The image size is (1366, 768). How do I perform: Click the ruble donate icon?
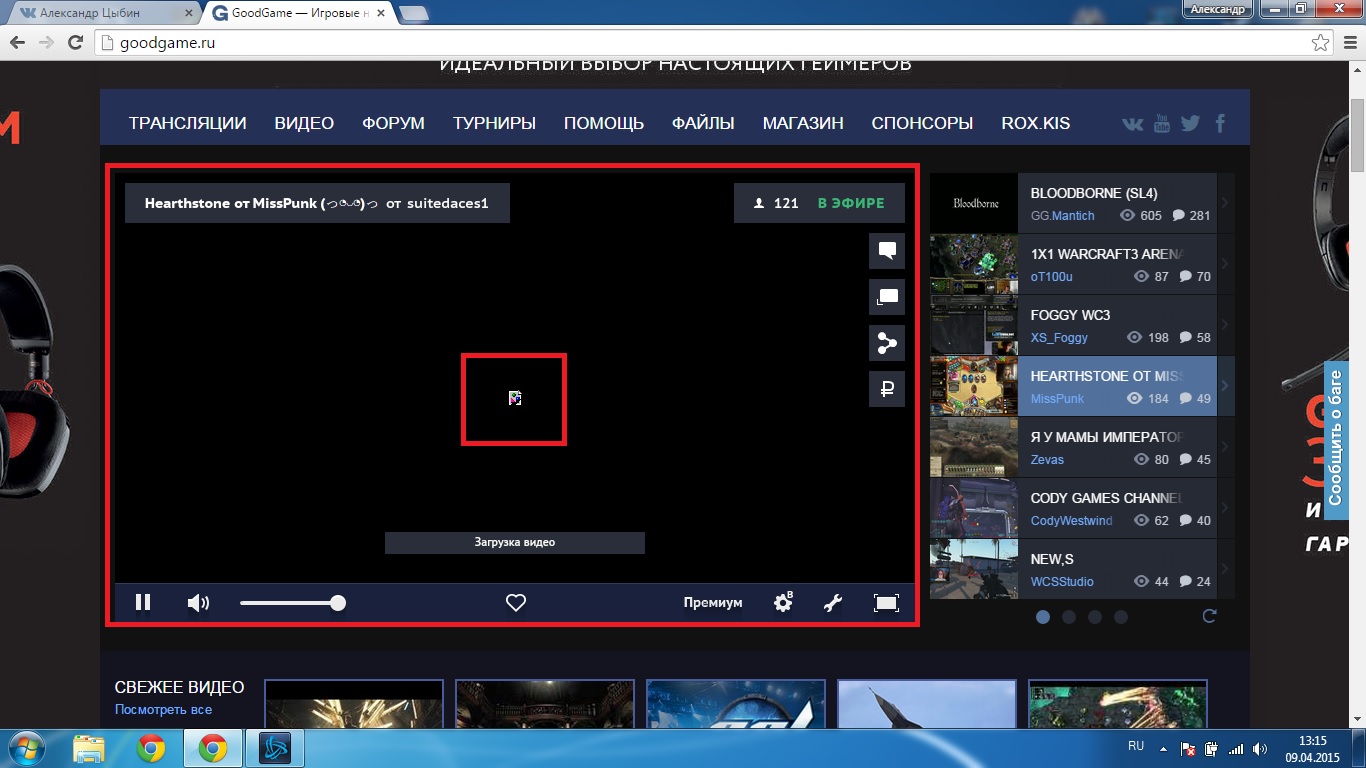(887, 389)
